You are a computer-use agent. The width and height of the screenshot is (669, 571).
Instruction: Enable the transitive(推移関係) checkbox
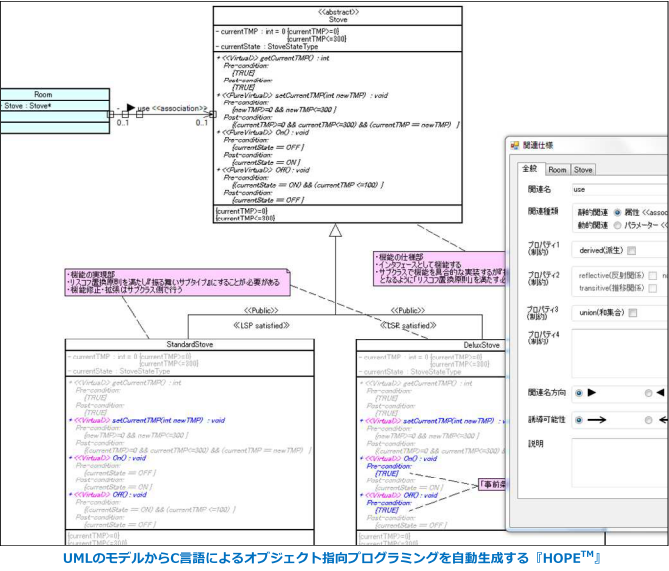coord(652,288)
